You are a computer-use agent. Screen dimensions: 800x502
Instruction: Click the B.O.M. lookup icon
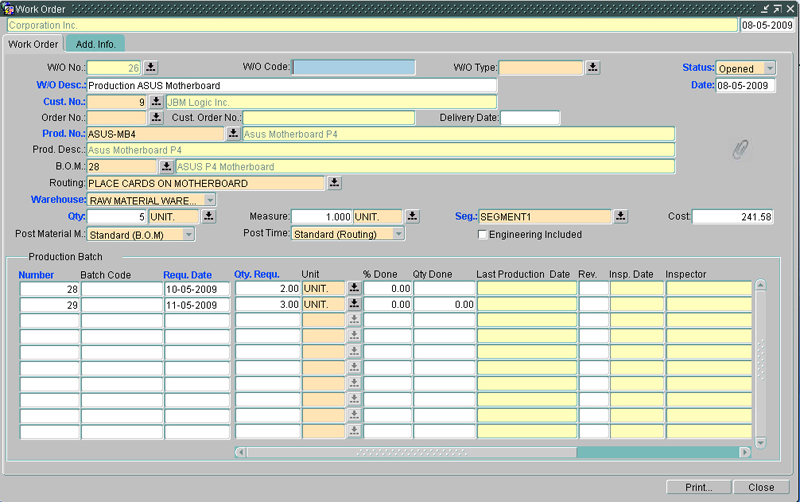[x=166, y=167]
